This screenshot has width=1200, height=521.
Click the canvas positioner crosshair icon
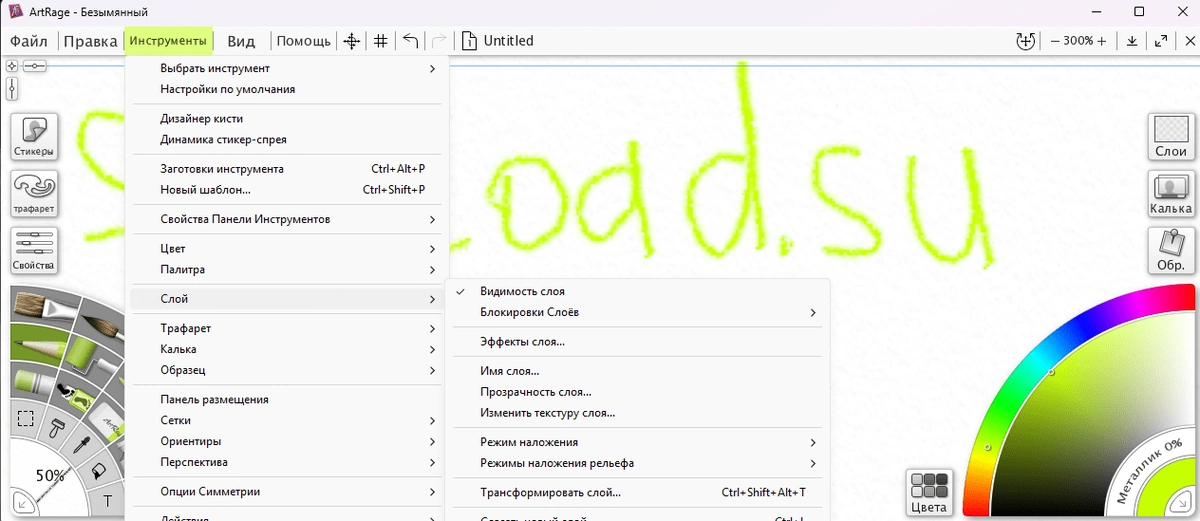click(x=351, y=41)
